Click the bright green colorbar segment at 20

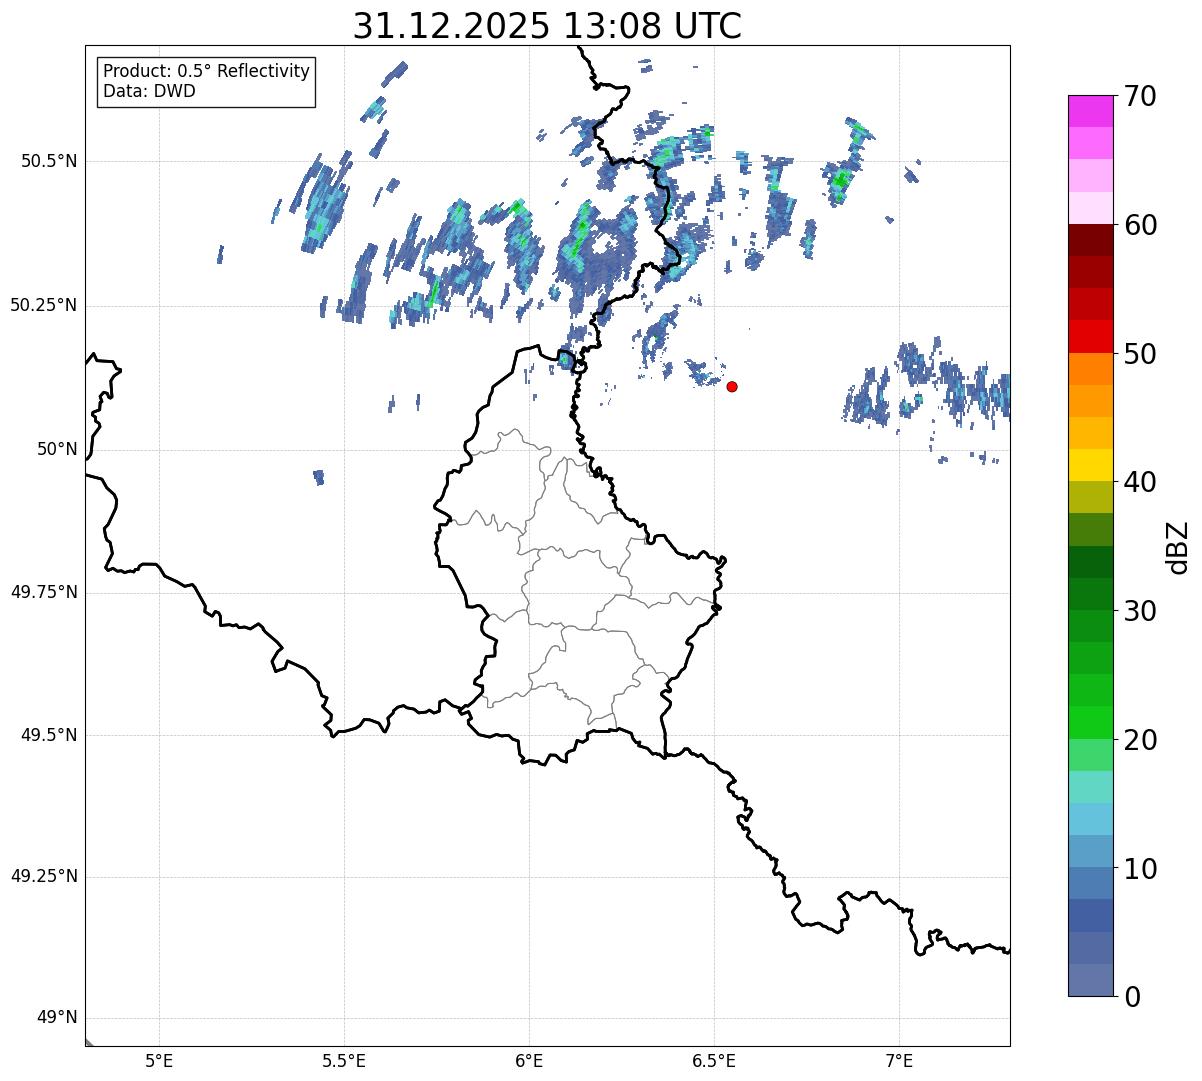pos(1091,723)
